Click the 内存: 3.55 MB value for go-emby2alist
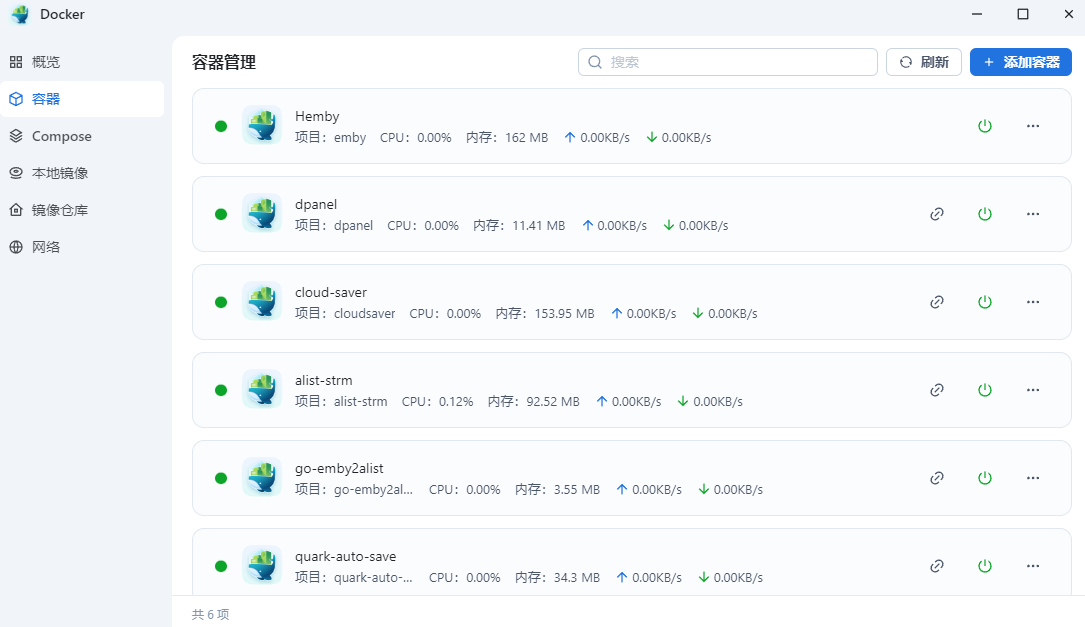 pyautogui.click(x=558, y=489)
